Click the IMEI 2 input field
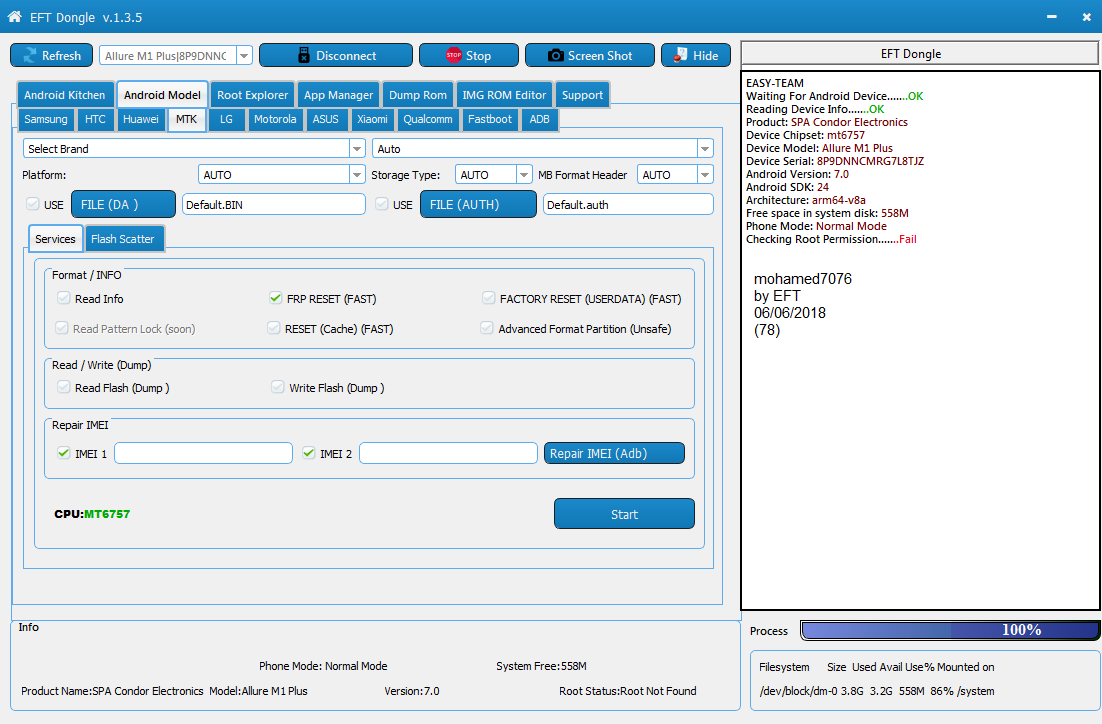1102x724 pixels. pyautogui.click(x=448, y=453)
